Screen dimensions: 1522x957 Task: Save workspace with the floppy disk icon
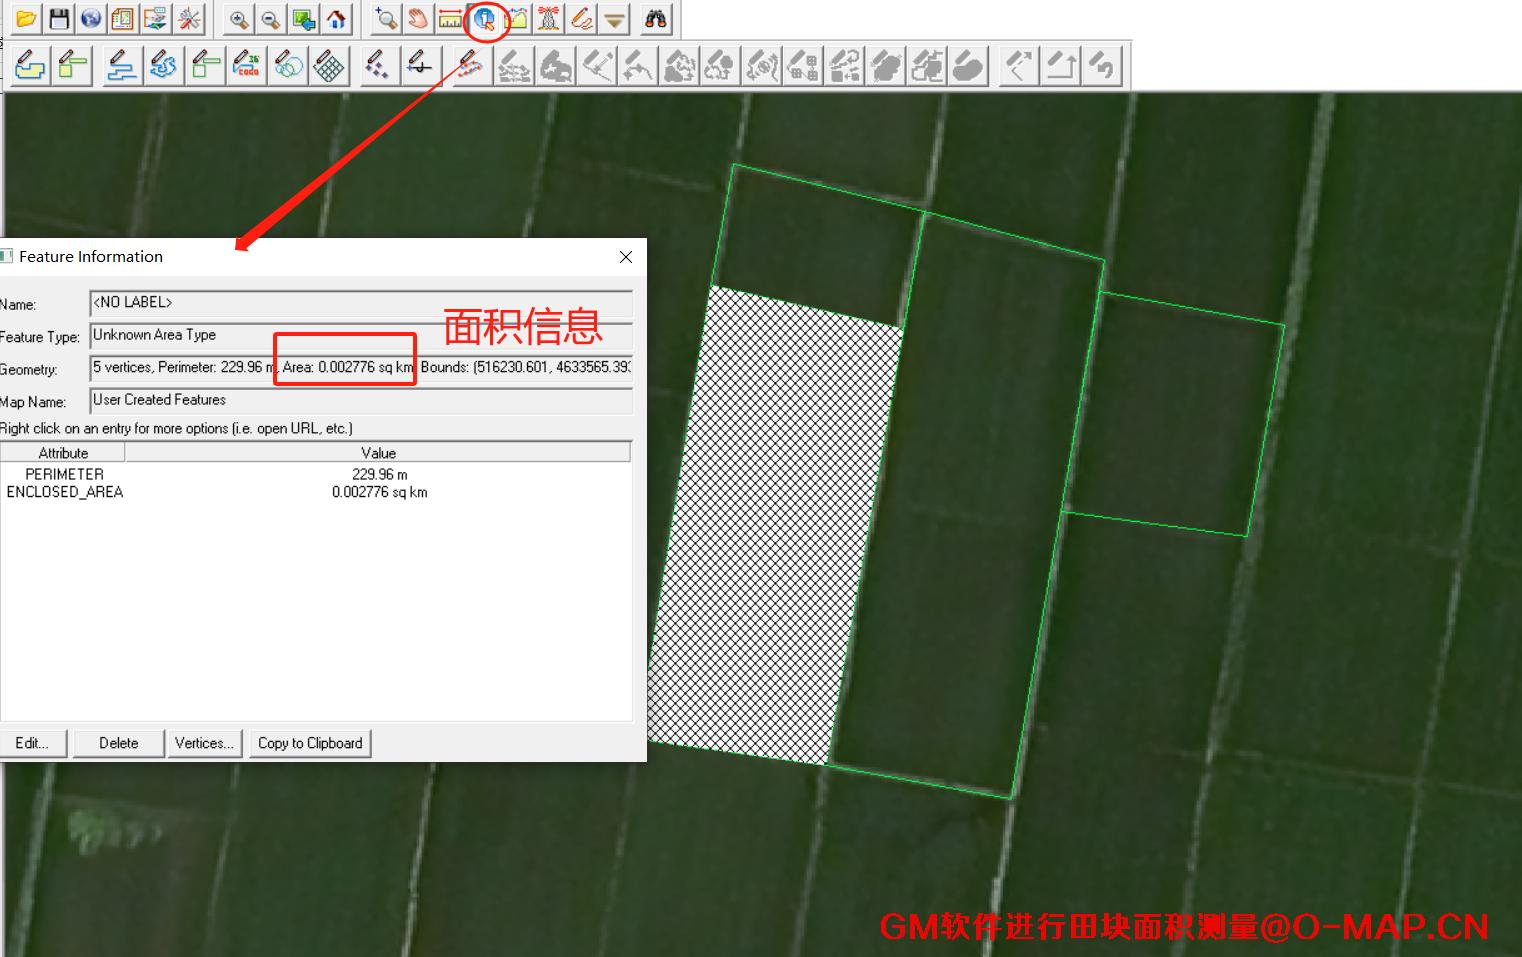(x=59, y=19)
